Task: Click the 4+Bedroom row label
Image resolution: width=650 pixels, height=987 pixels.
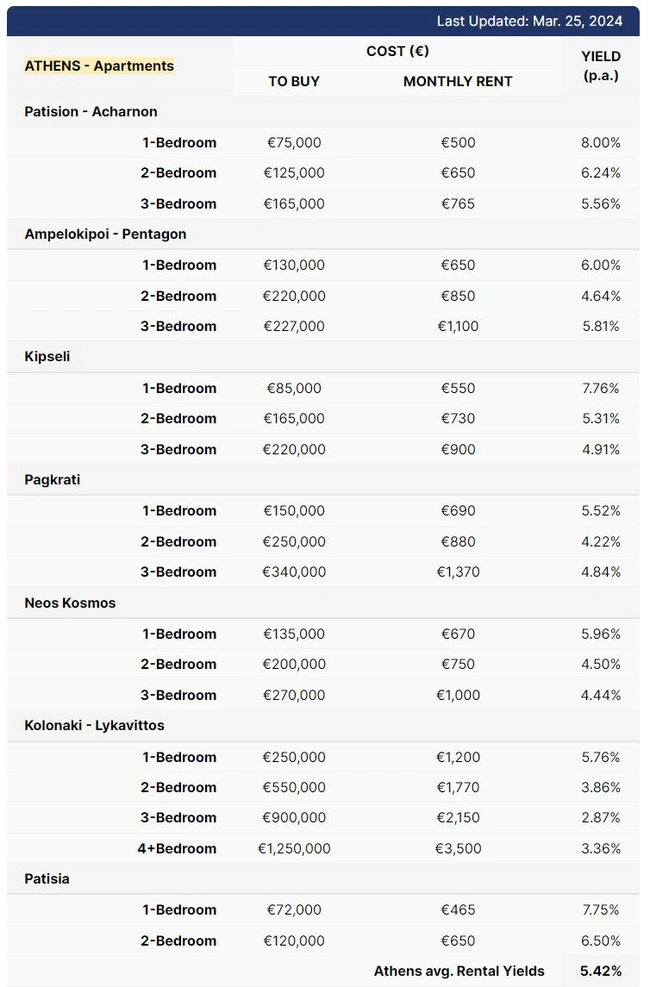Action: [177, 848]
